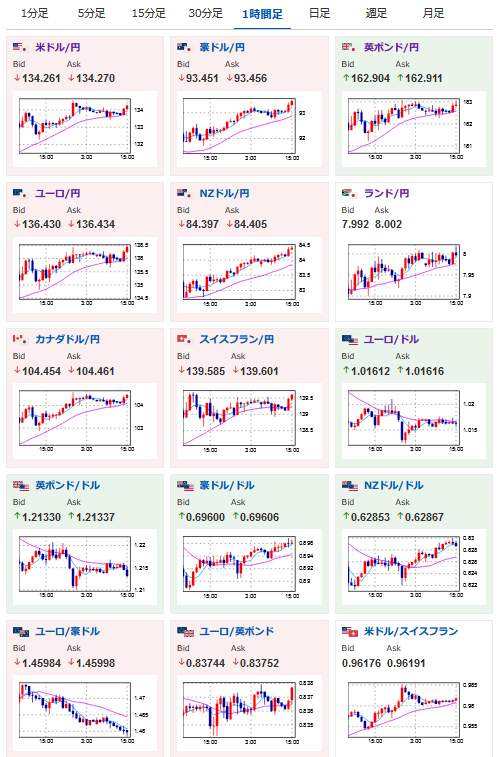Click the Swiss flag icon beside スイスフラン/円

pos(184,339)
